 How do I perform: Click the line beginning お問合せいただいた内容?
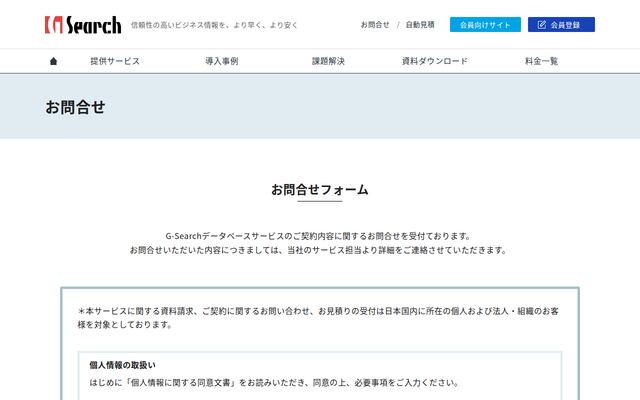[x=318, y=250]
